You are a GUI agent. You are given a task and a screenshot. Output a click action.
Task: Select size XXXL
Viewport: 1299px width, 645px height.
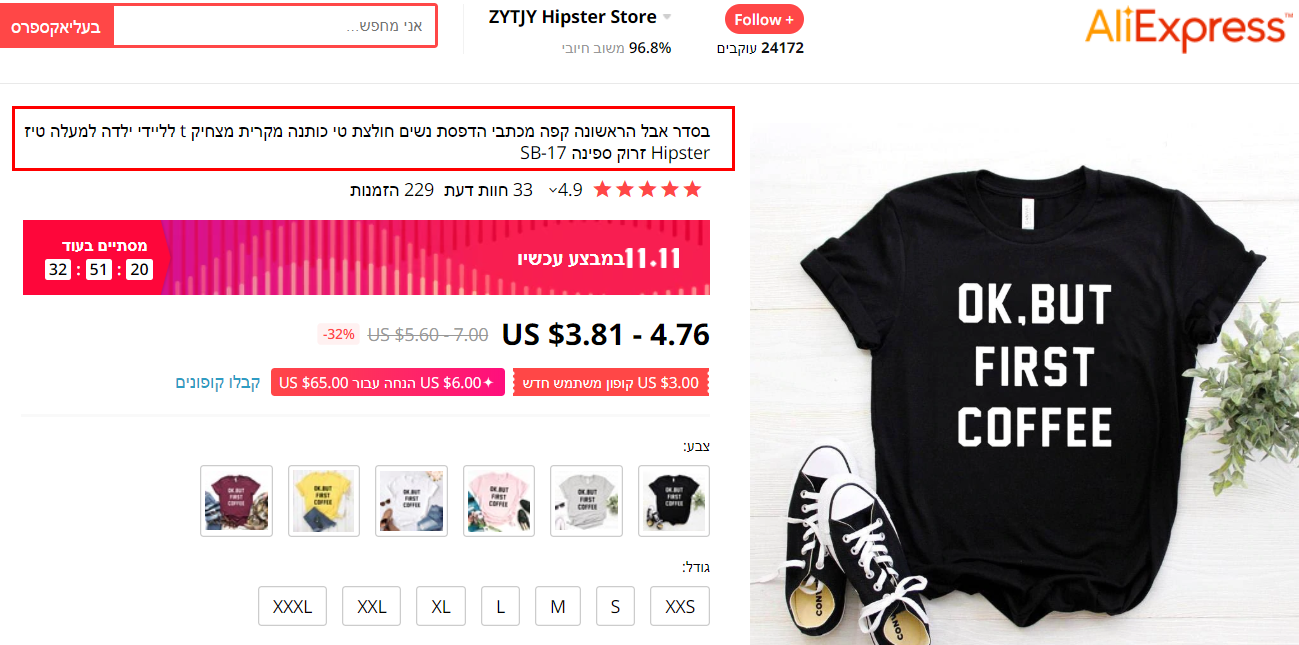tap(292, 606)
